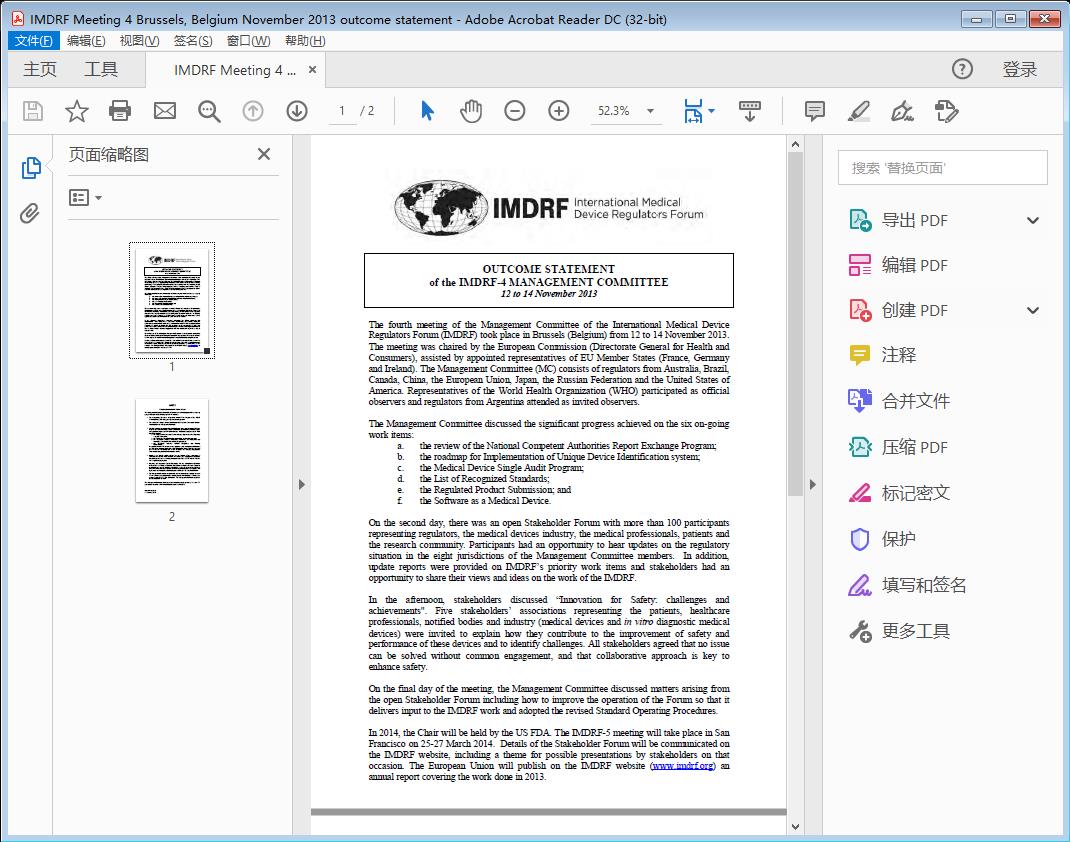Click the Fill and Sign pen icon
The width and height of the screenshot is (1070, 842).
click(x=902, y=111)
